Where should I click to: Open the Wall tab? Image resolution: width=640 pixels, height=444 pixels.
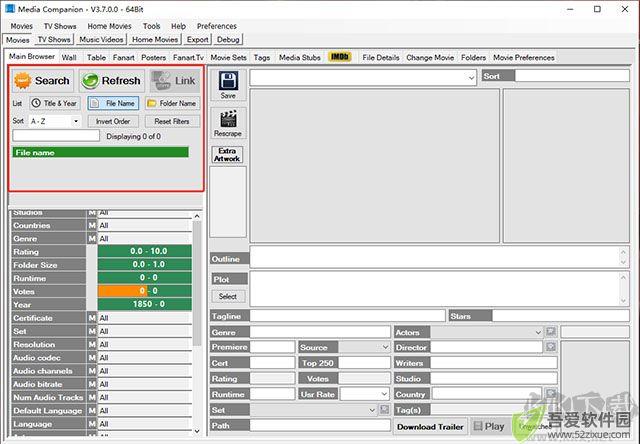click(x=69, y=58)
